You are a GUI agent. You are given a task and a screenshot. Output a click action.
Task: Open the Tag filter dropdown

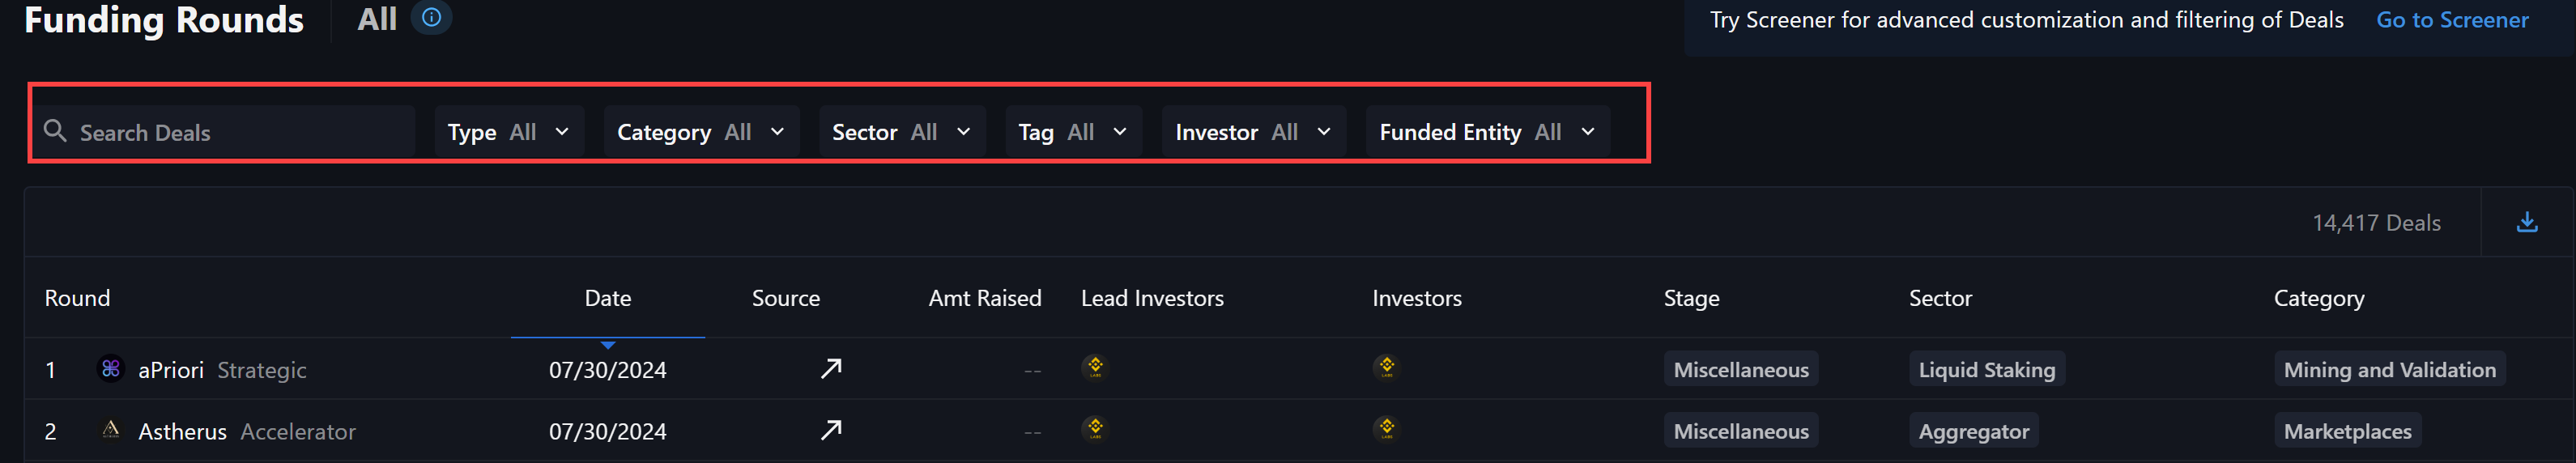(1073, 132)
